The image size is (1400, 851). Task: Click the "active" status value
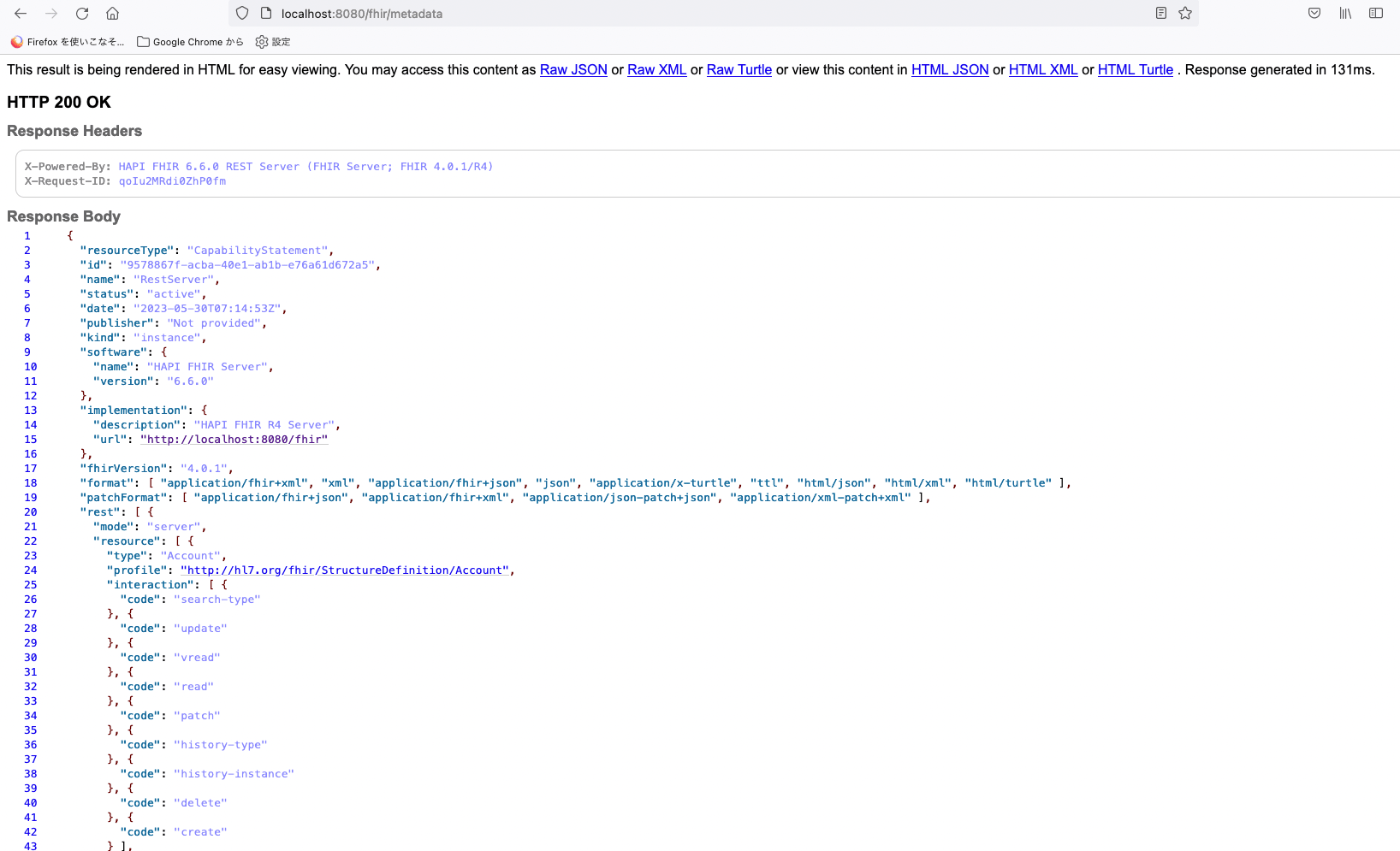tap(176, 294)
